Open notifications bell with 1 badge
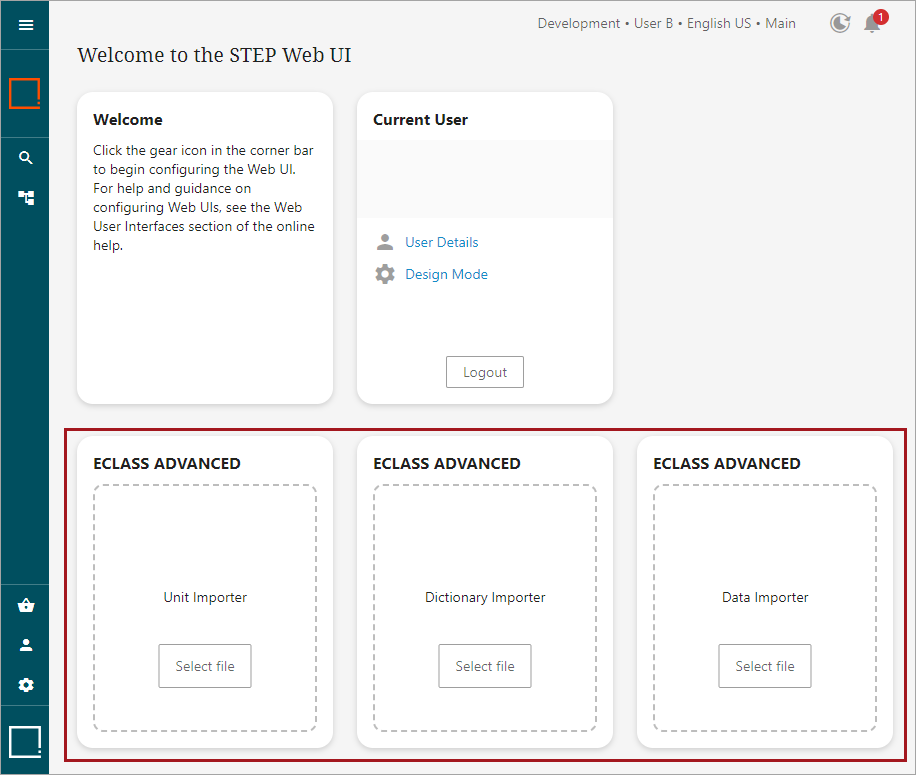 click(875, 22)
